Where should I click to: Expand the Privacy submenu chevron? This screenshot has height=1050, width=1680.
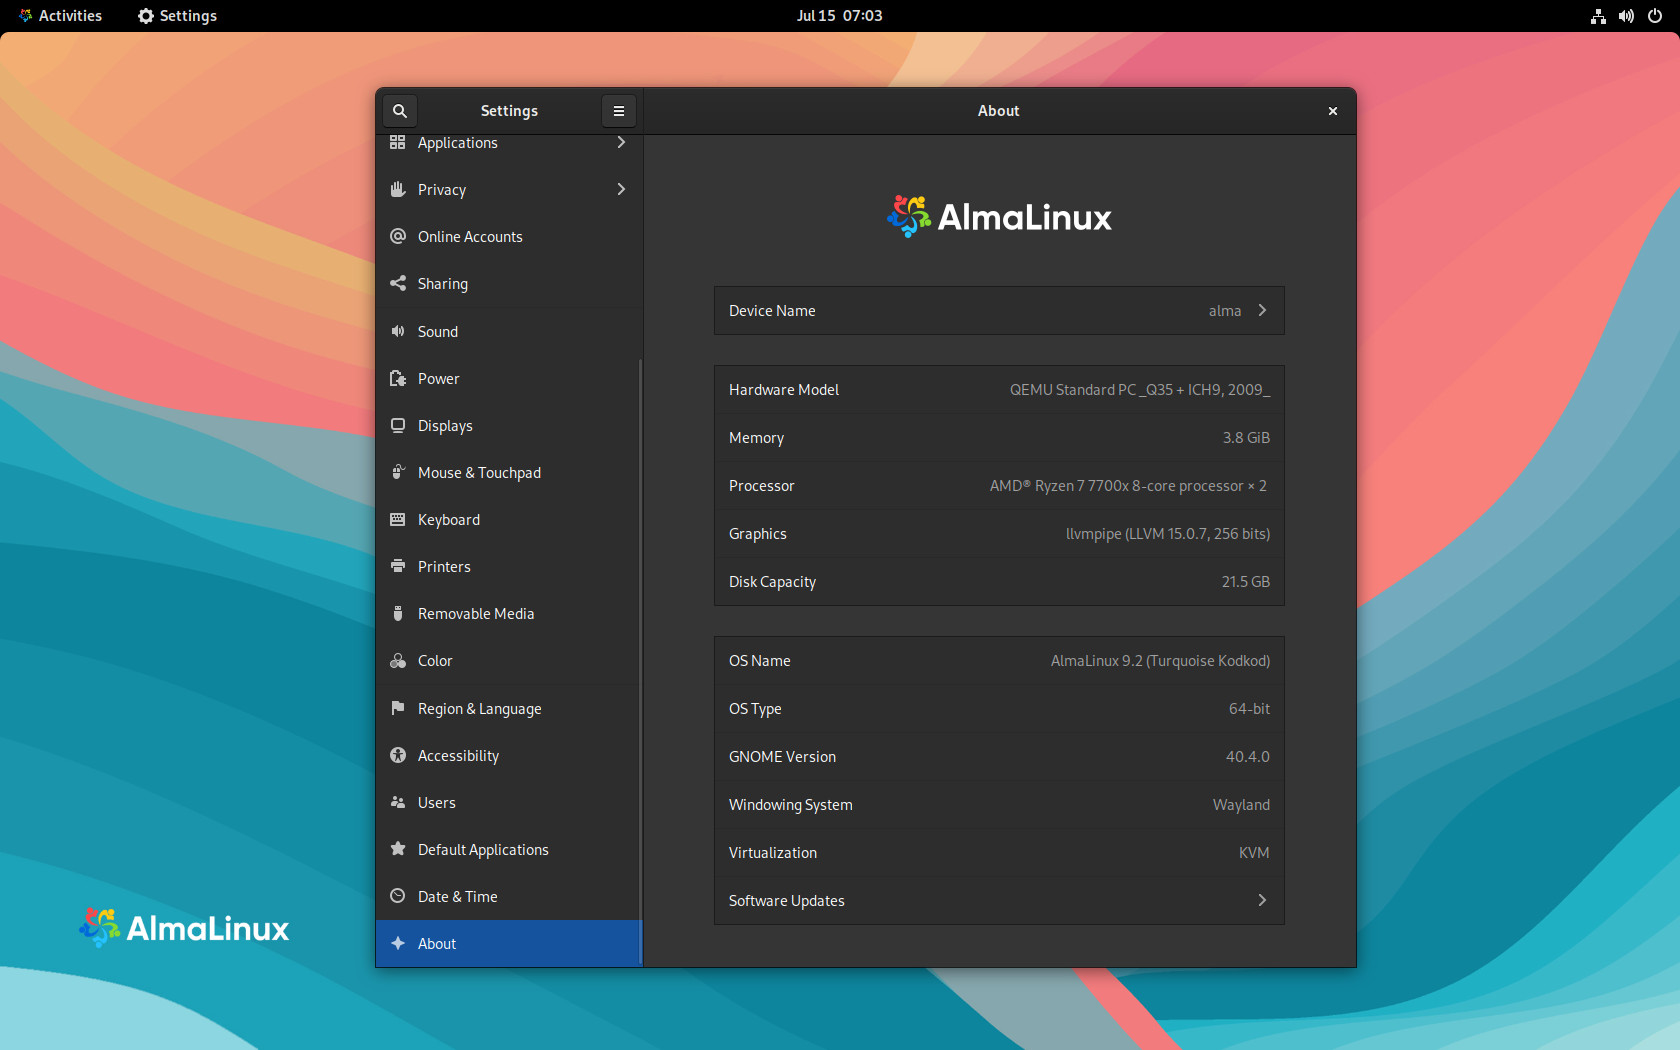621,190
